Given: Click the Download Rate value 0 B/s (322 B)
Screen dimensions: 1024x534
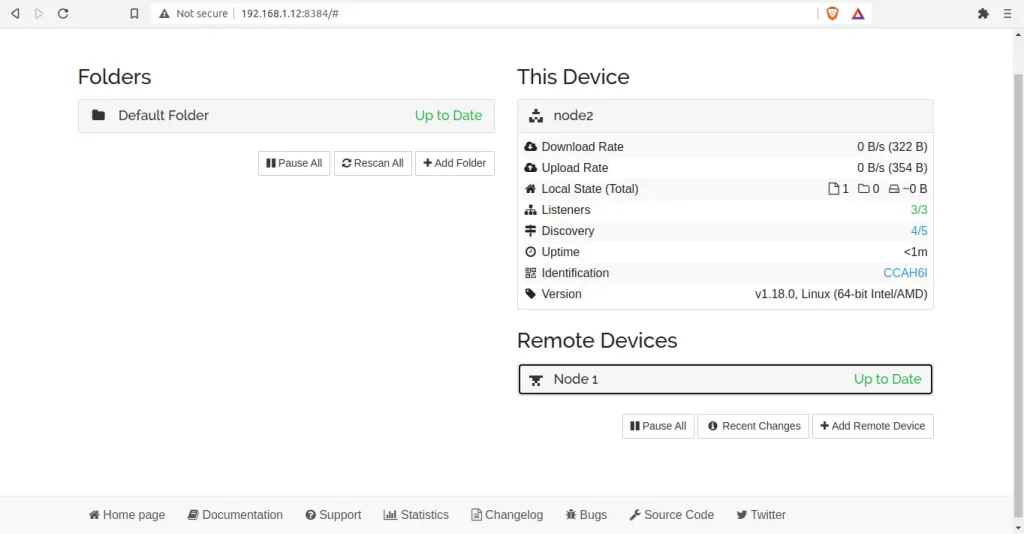Looking at the screenshot, I should pos(892,147).
